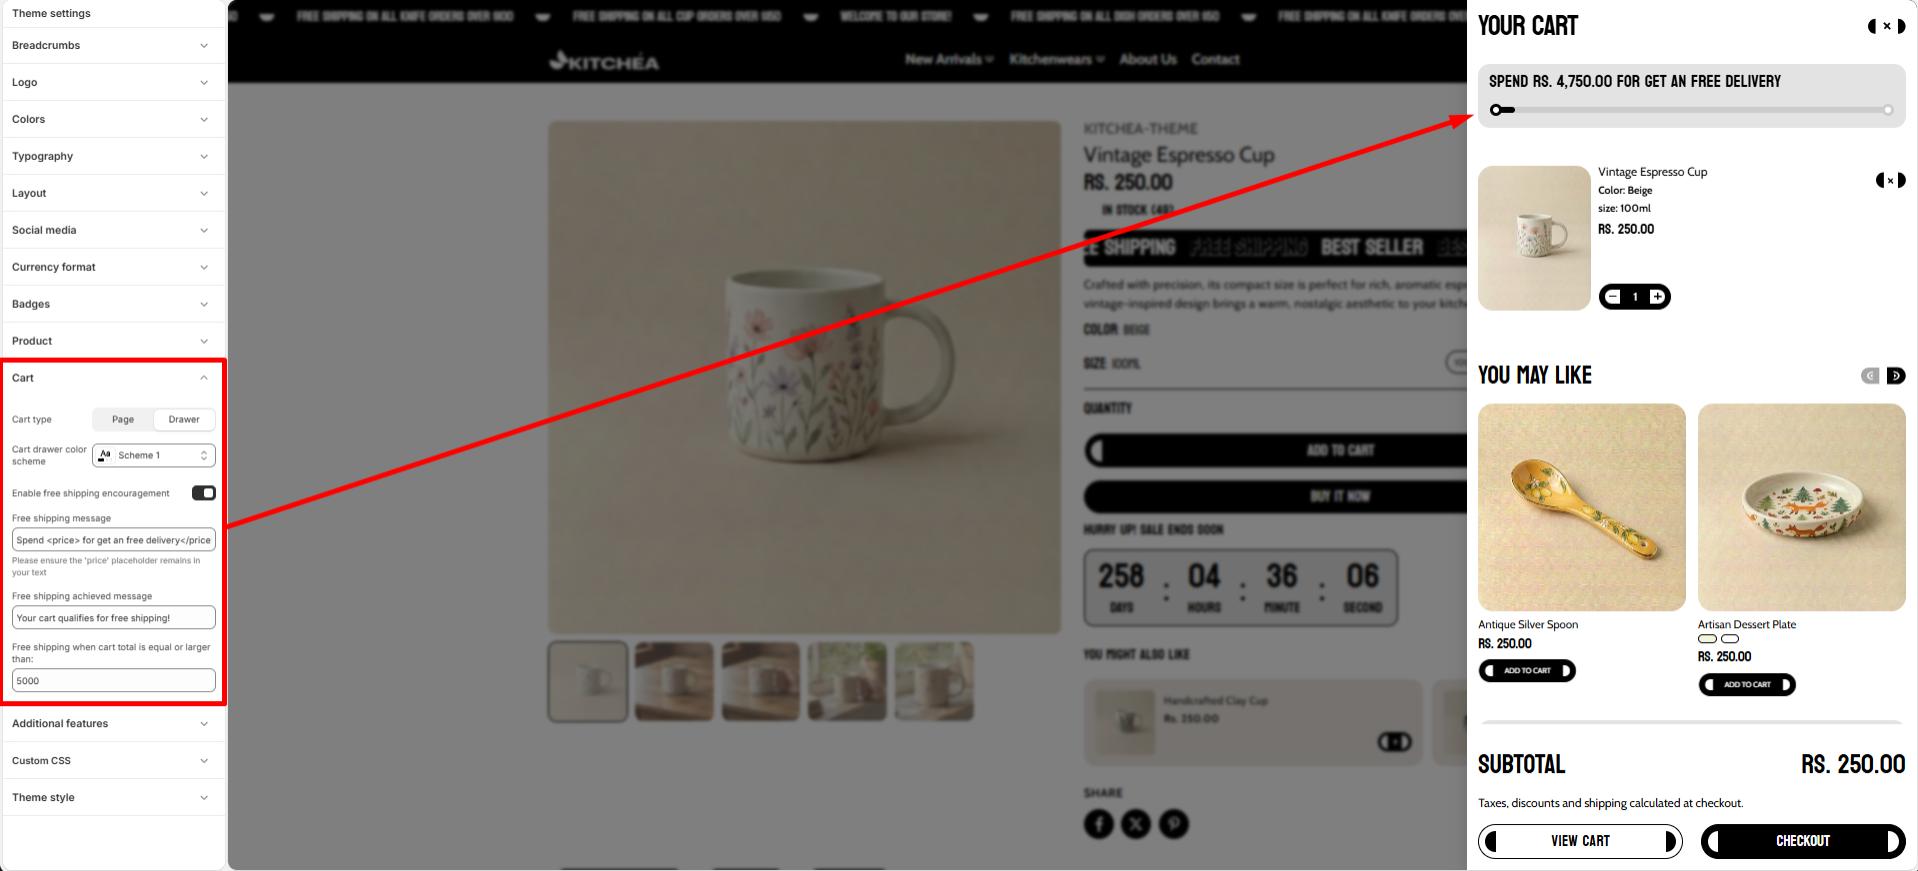Click the free shipping threshold input field
Viewport: 1918px width, 871px height.
pos(114,681)
